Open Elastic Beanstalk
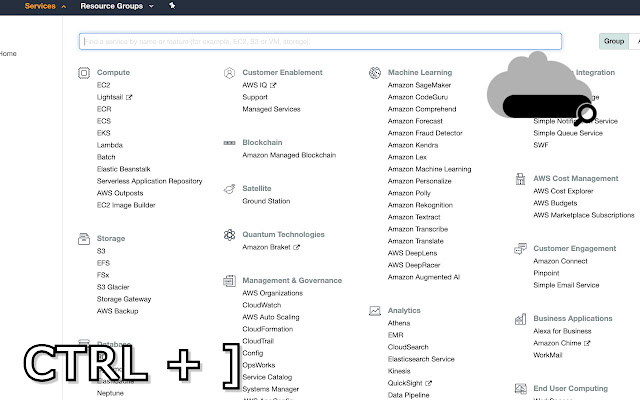This screenshot has height=400, width=640. pos(124,169)
